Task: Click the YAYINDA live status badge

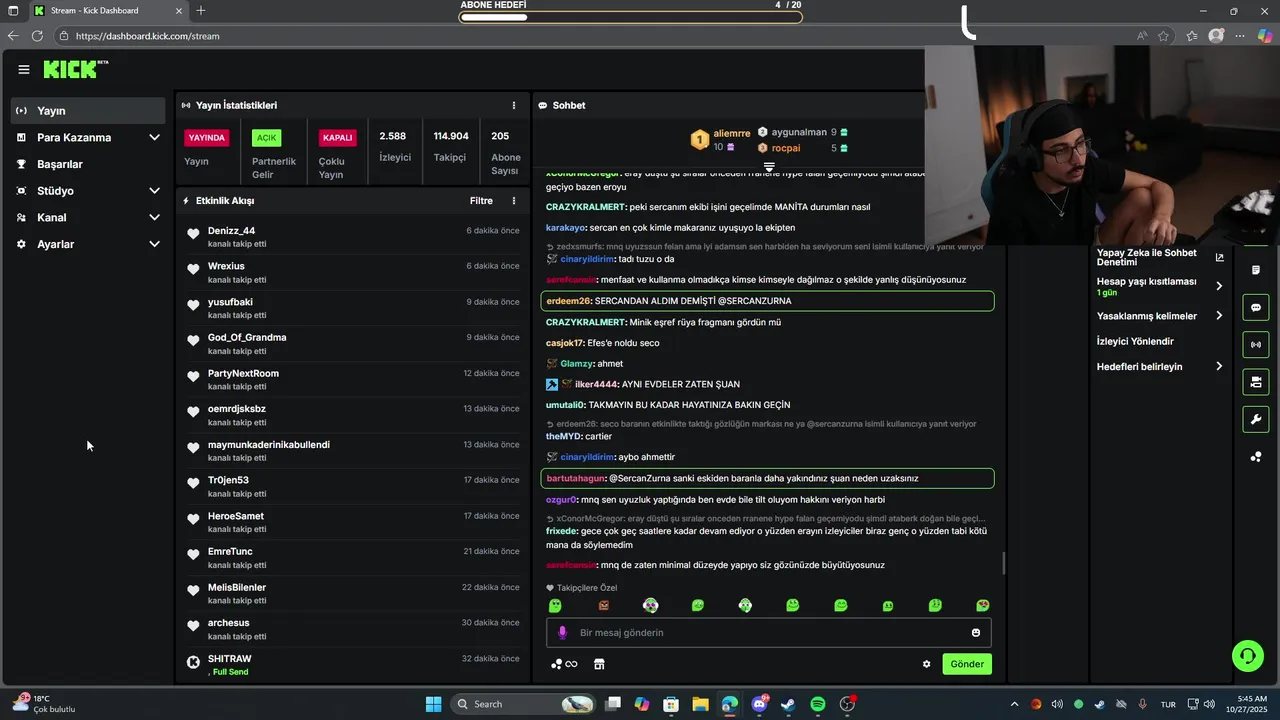Action: click(207, 138)
